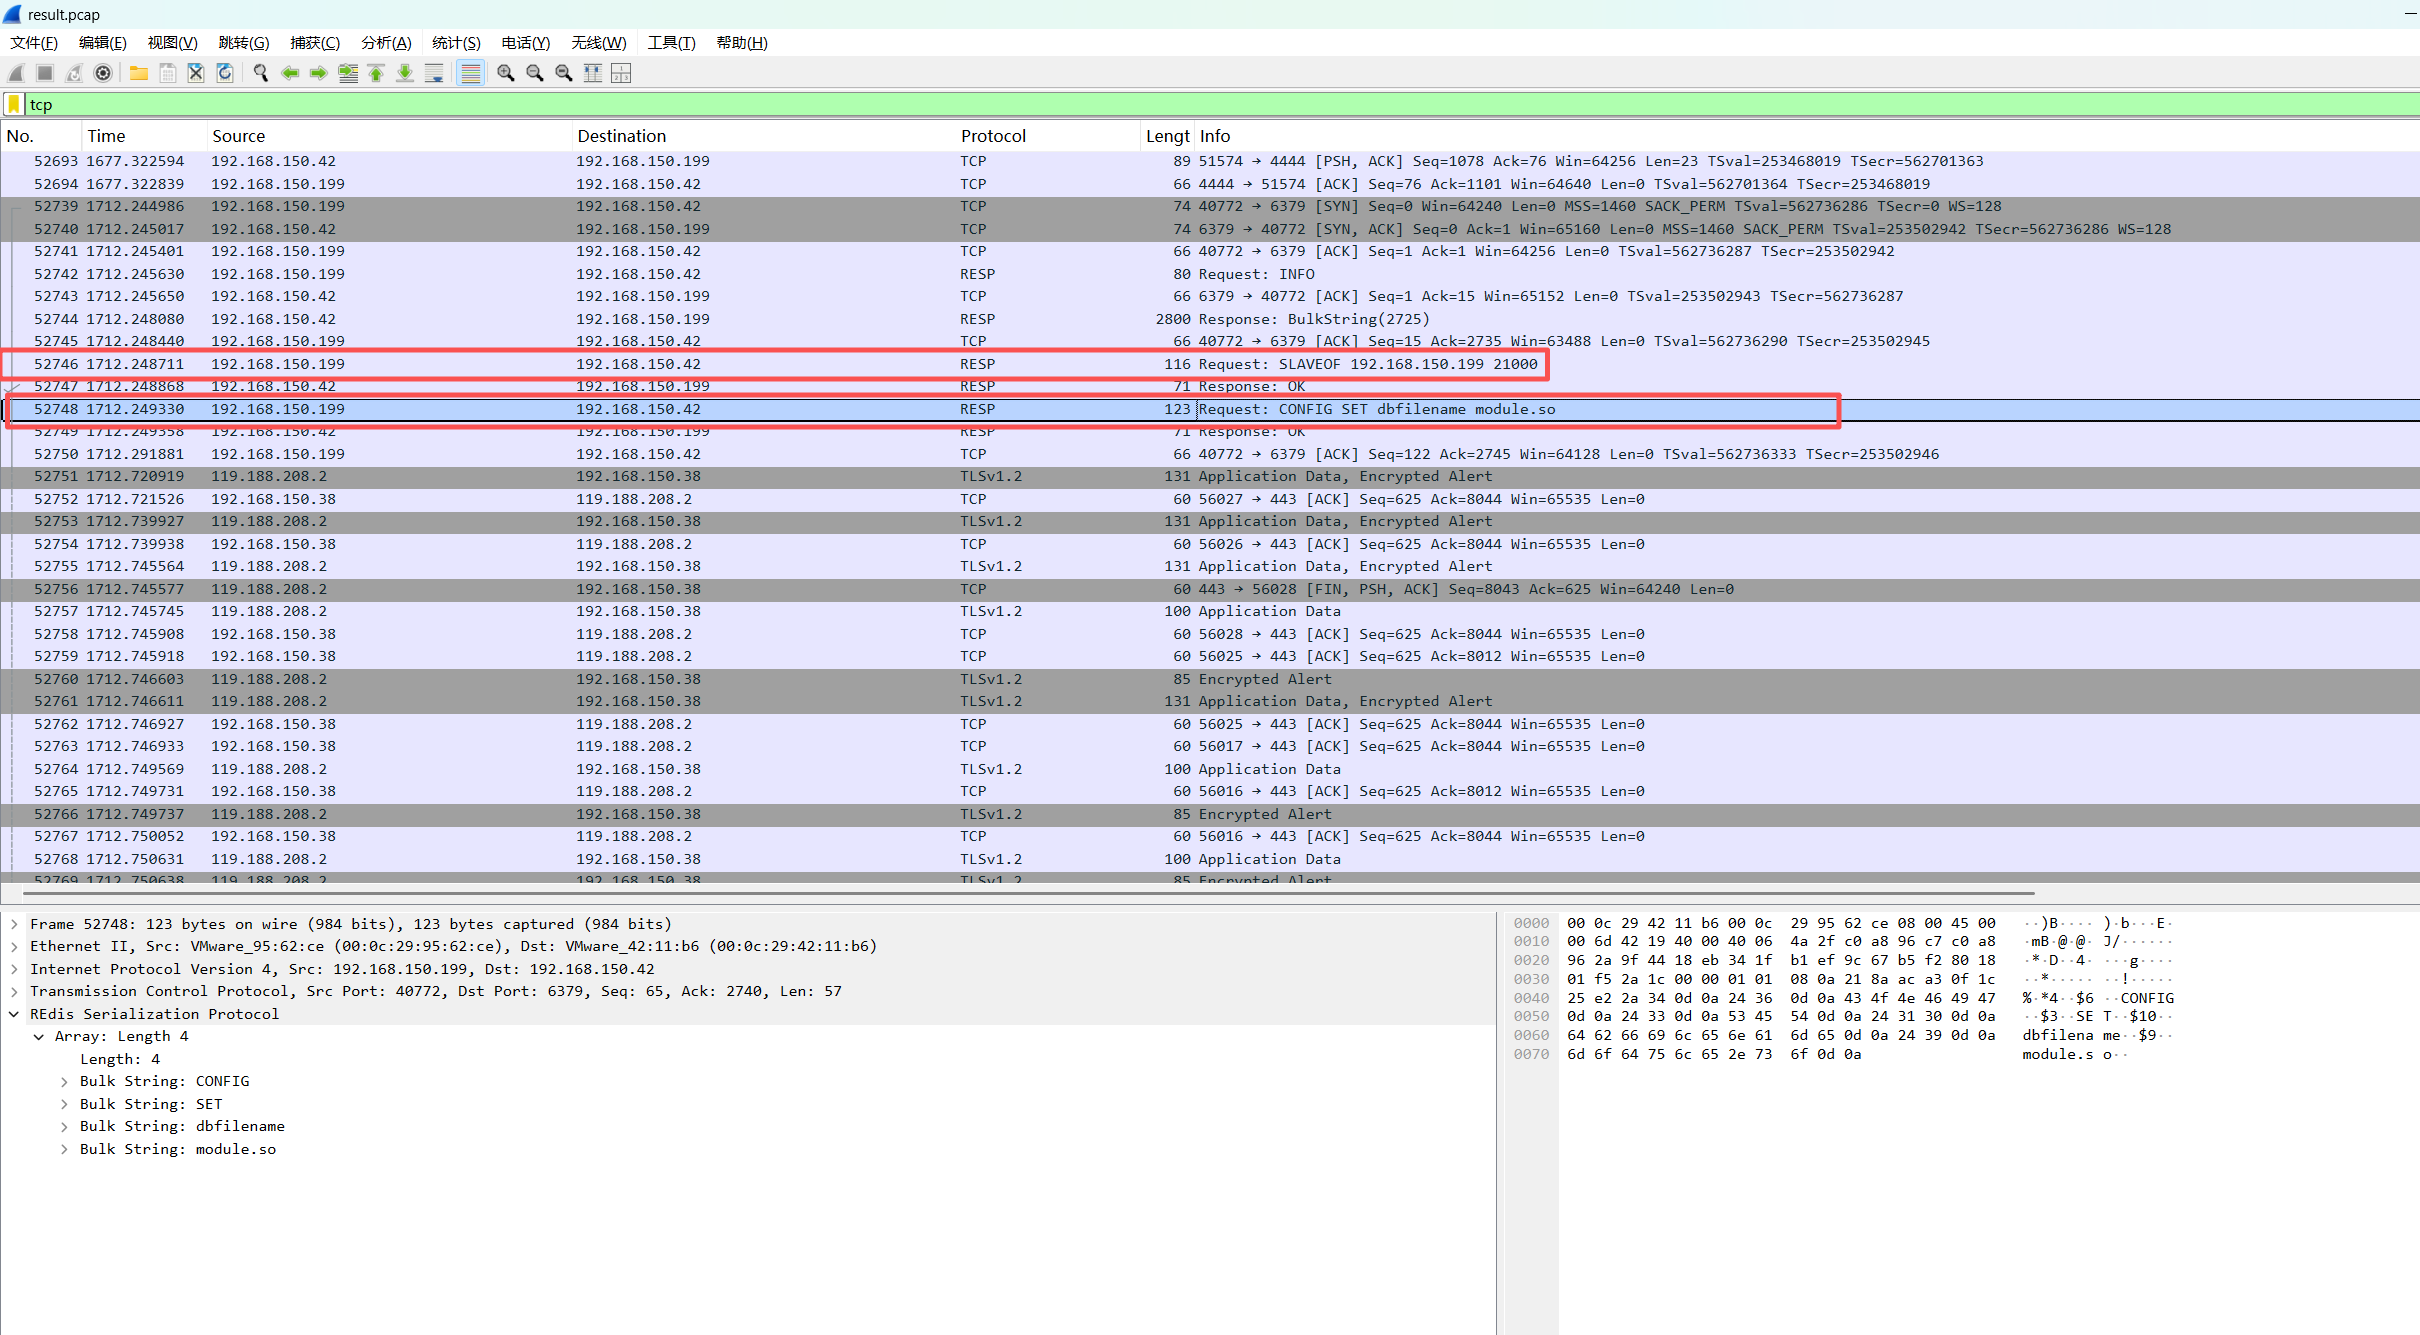This screenshot has height=1335, width=2420.
Task: Reload the capture file
Action: pyautogui.click(x=225, y=73)
